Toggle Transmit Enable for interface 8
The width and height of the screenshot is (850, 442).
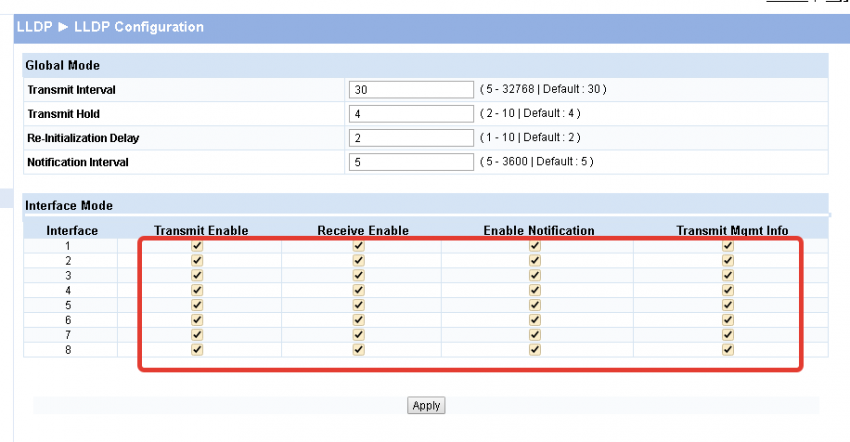(197, 350)
